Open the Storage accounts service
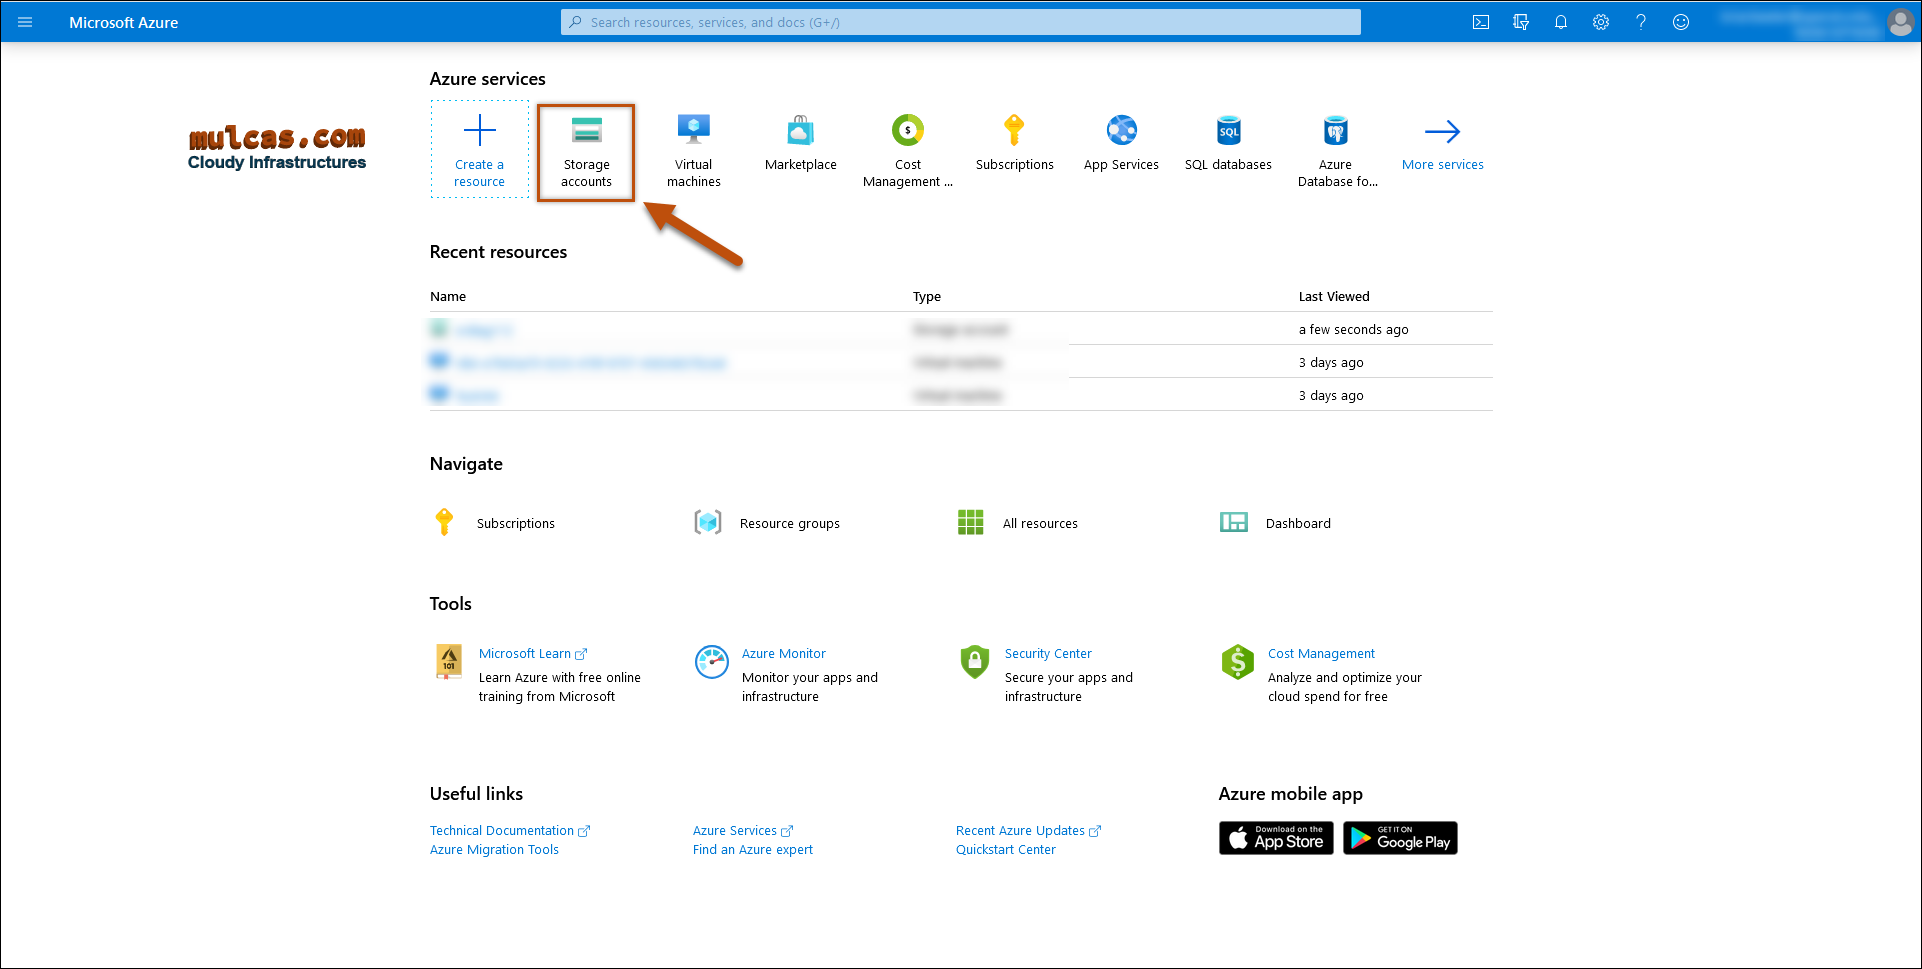Image resolution: width=1922 pixels, height=969 pixels. coord(586,152)
